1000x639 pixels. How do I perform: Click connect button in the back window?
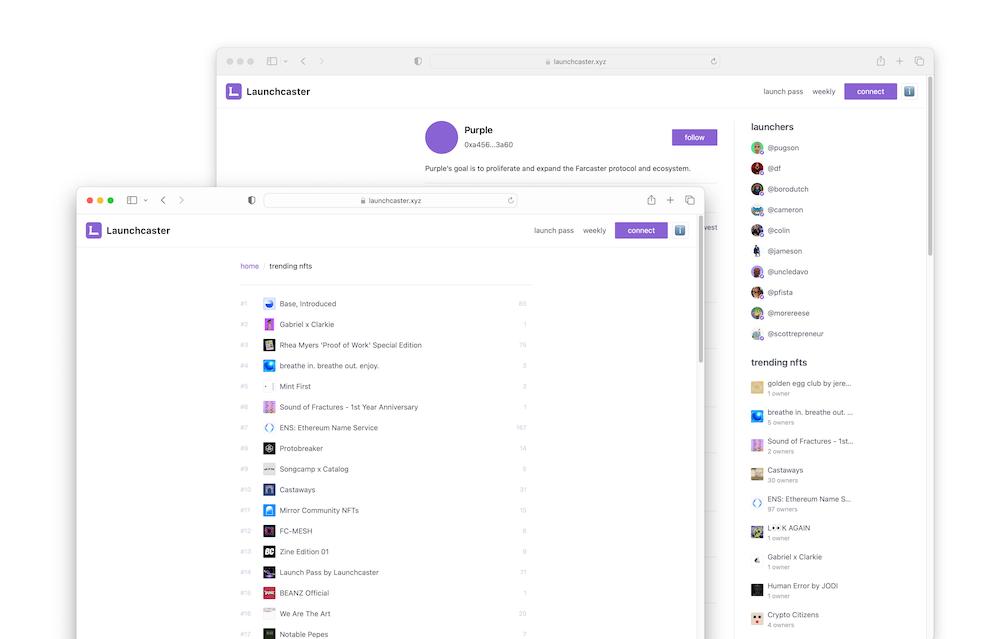click(x=871, y=91)
